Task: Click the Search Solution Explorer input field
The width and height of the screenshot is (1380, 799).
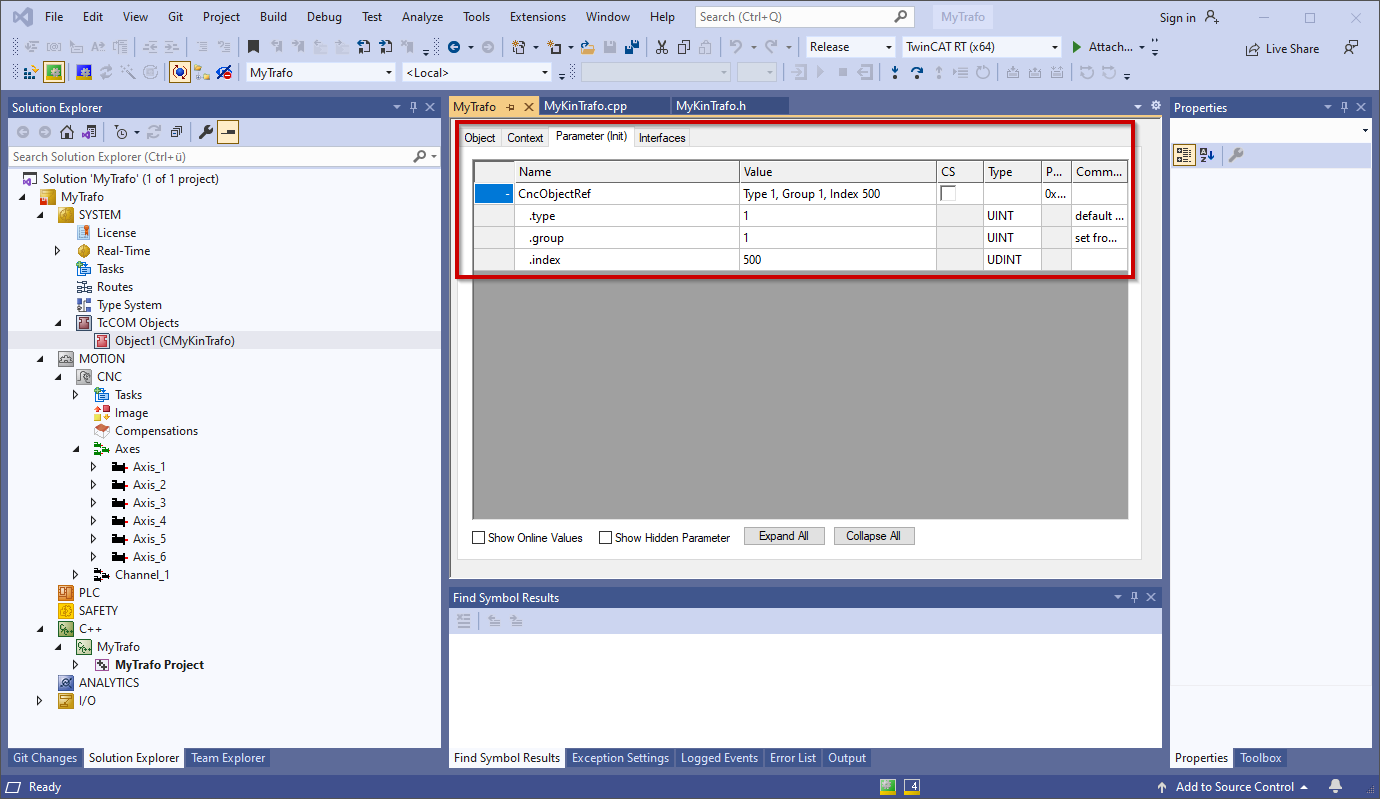Action: 211,157
